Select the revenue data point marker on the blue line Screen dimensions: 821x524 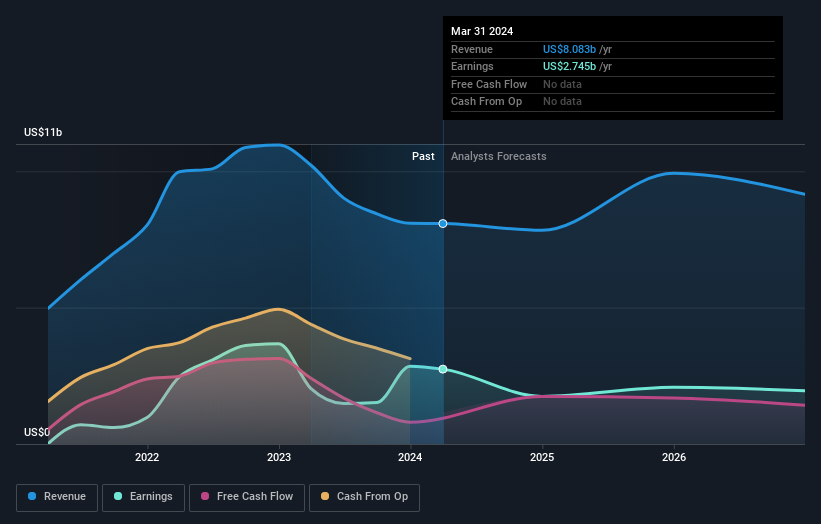point(443,224)
